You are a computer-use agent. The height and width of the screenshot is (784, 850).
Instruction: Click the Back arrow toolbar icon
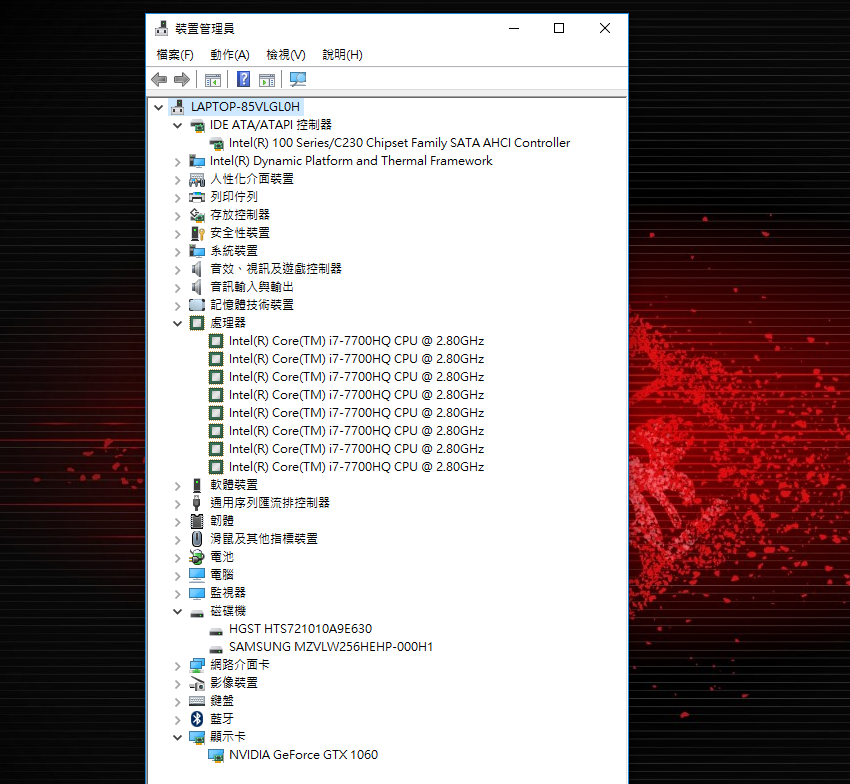click(x=159, y=80)
